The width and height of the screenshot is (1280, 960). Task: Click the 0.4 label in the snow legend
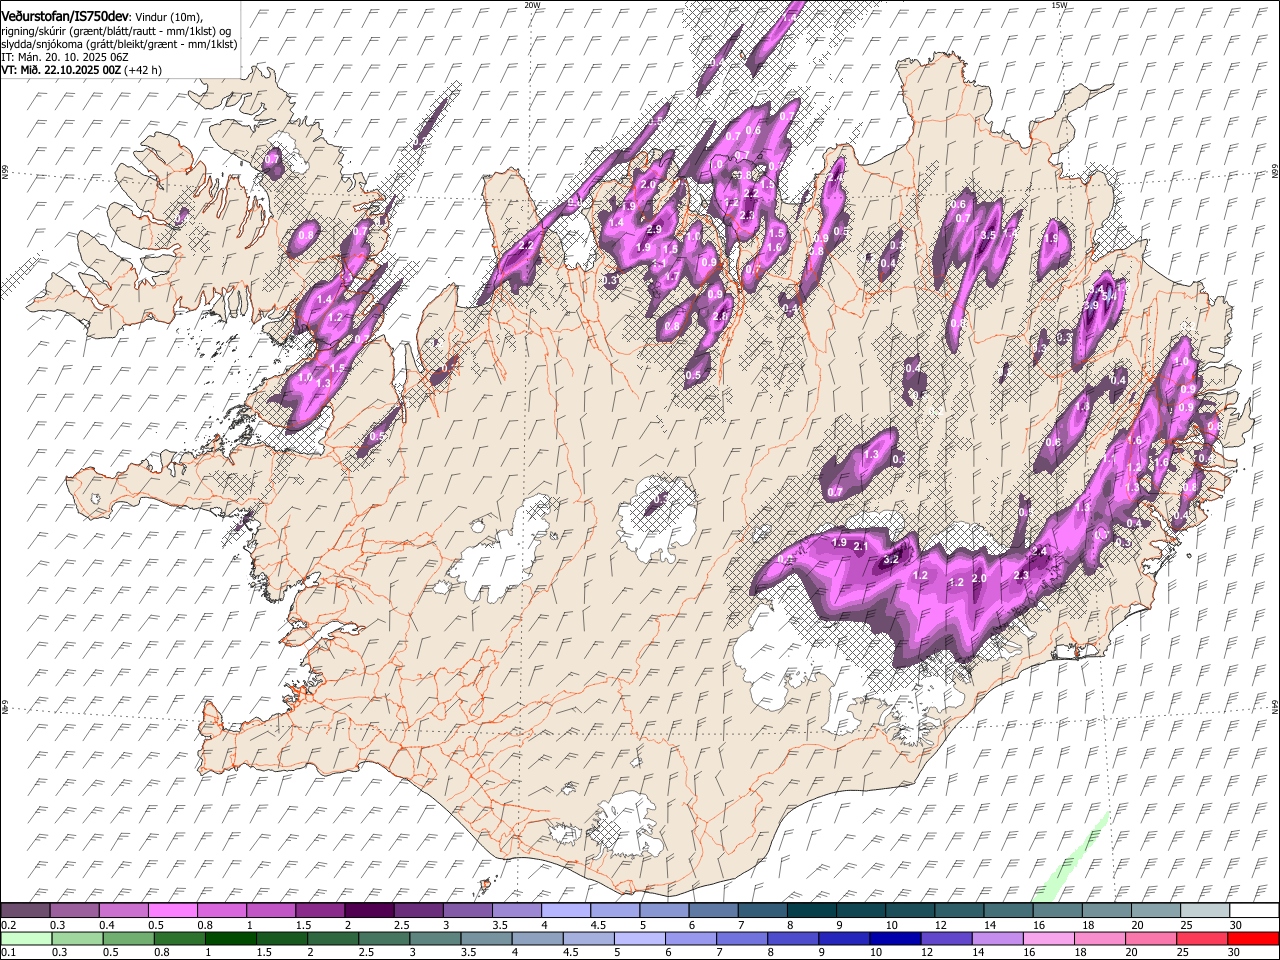click(x=108, y=925)
